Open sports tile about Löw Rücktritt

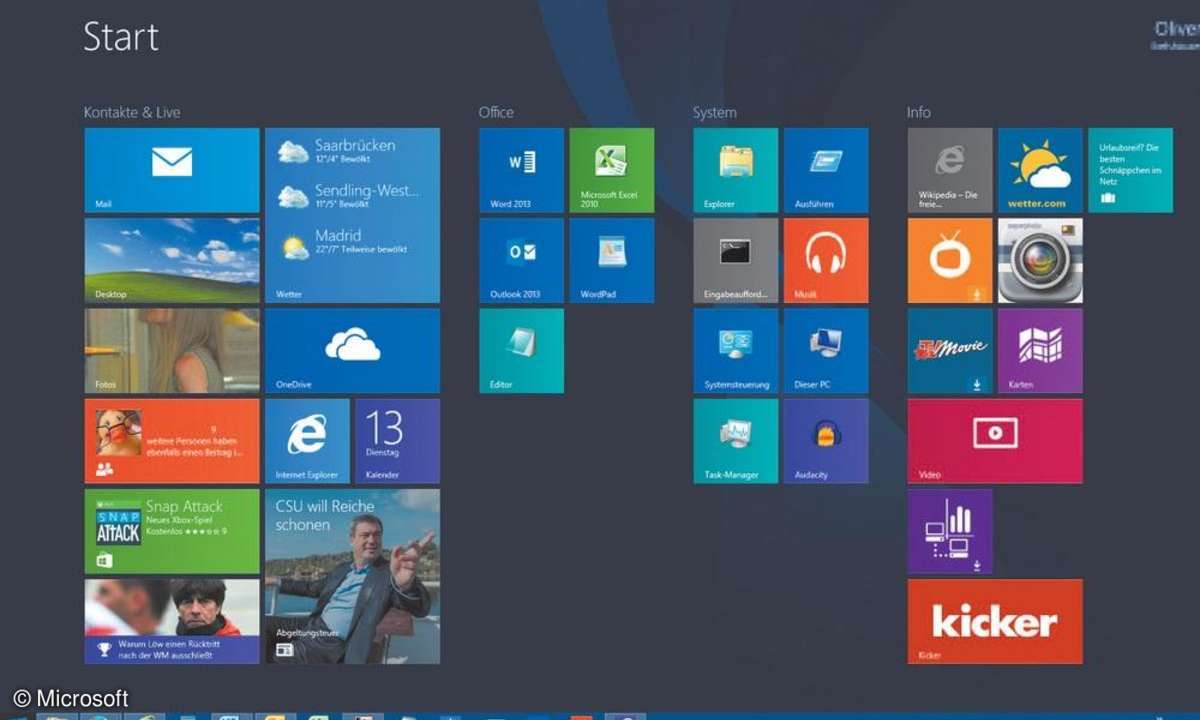click(172, 621)
